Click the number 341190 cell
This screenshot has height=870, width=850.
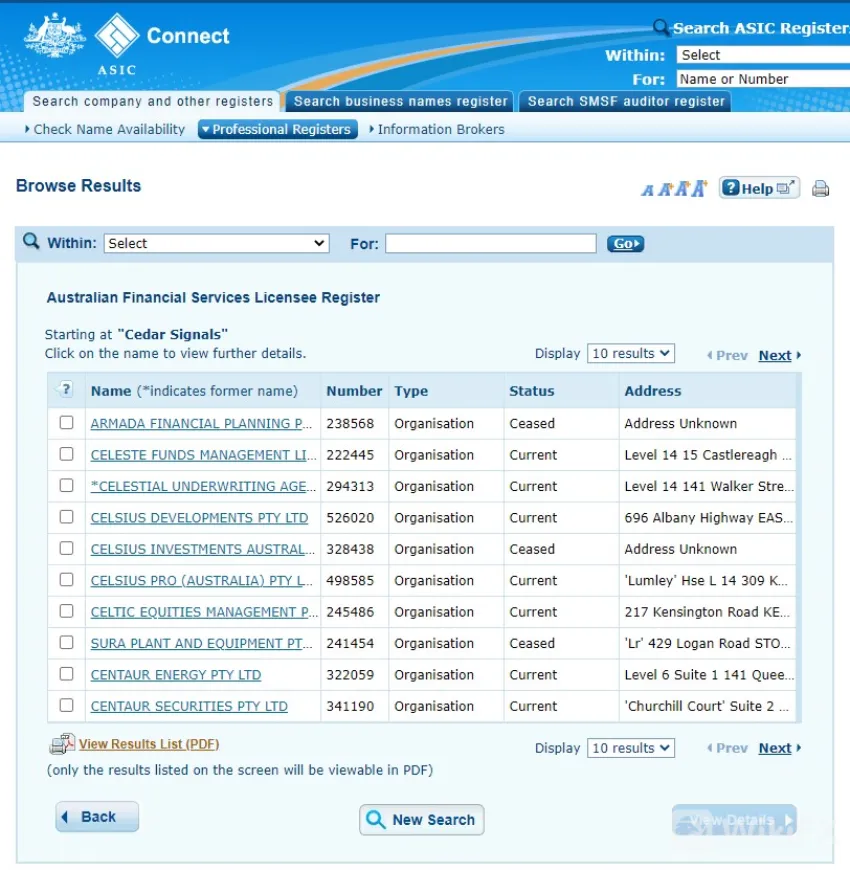click(x=350, y=706)
